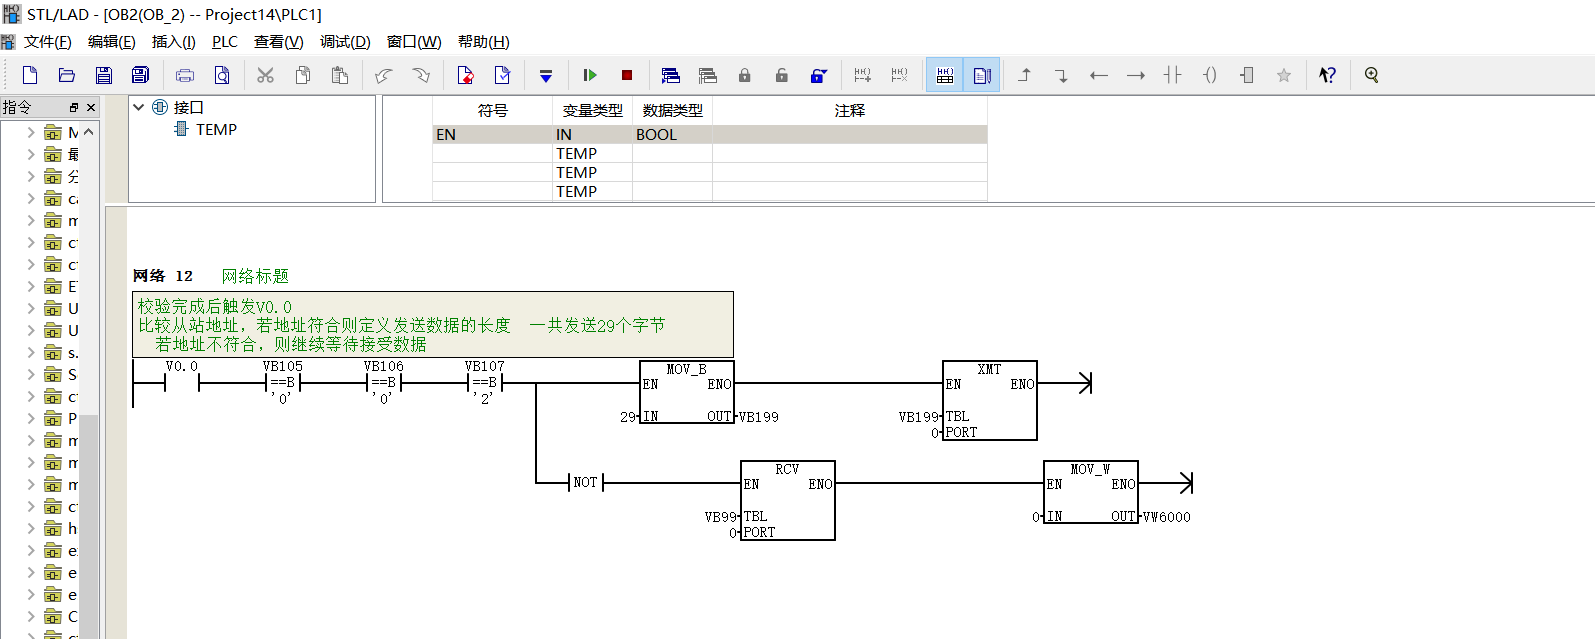Click the compile check document icon
The height and width of the screenshot is (639, 1595).
pyautogui.click(x=502, y=75)
